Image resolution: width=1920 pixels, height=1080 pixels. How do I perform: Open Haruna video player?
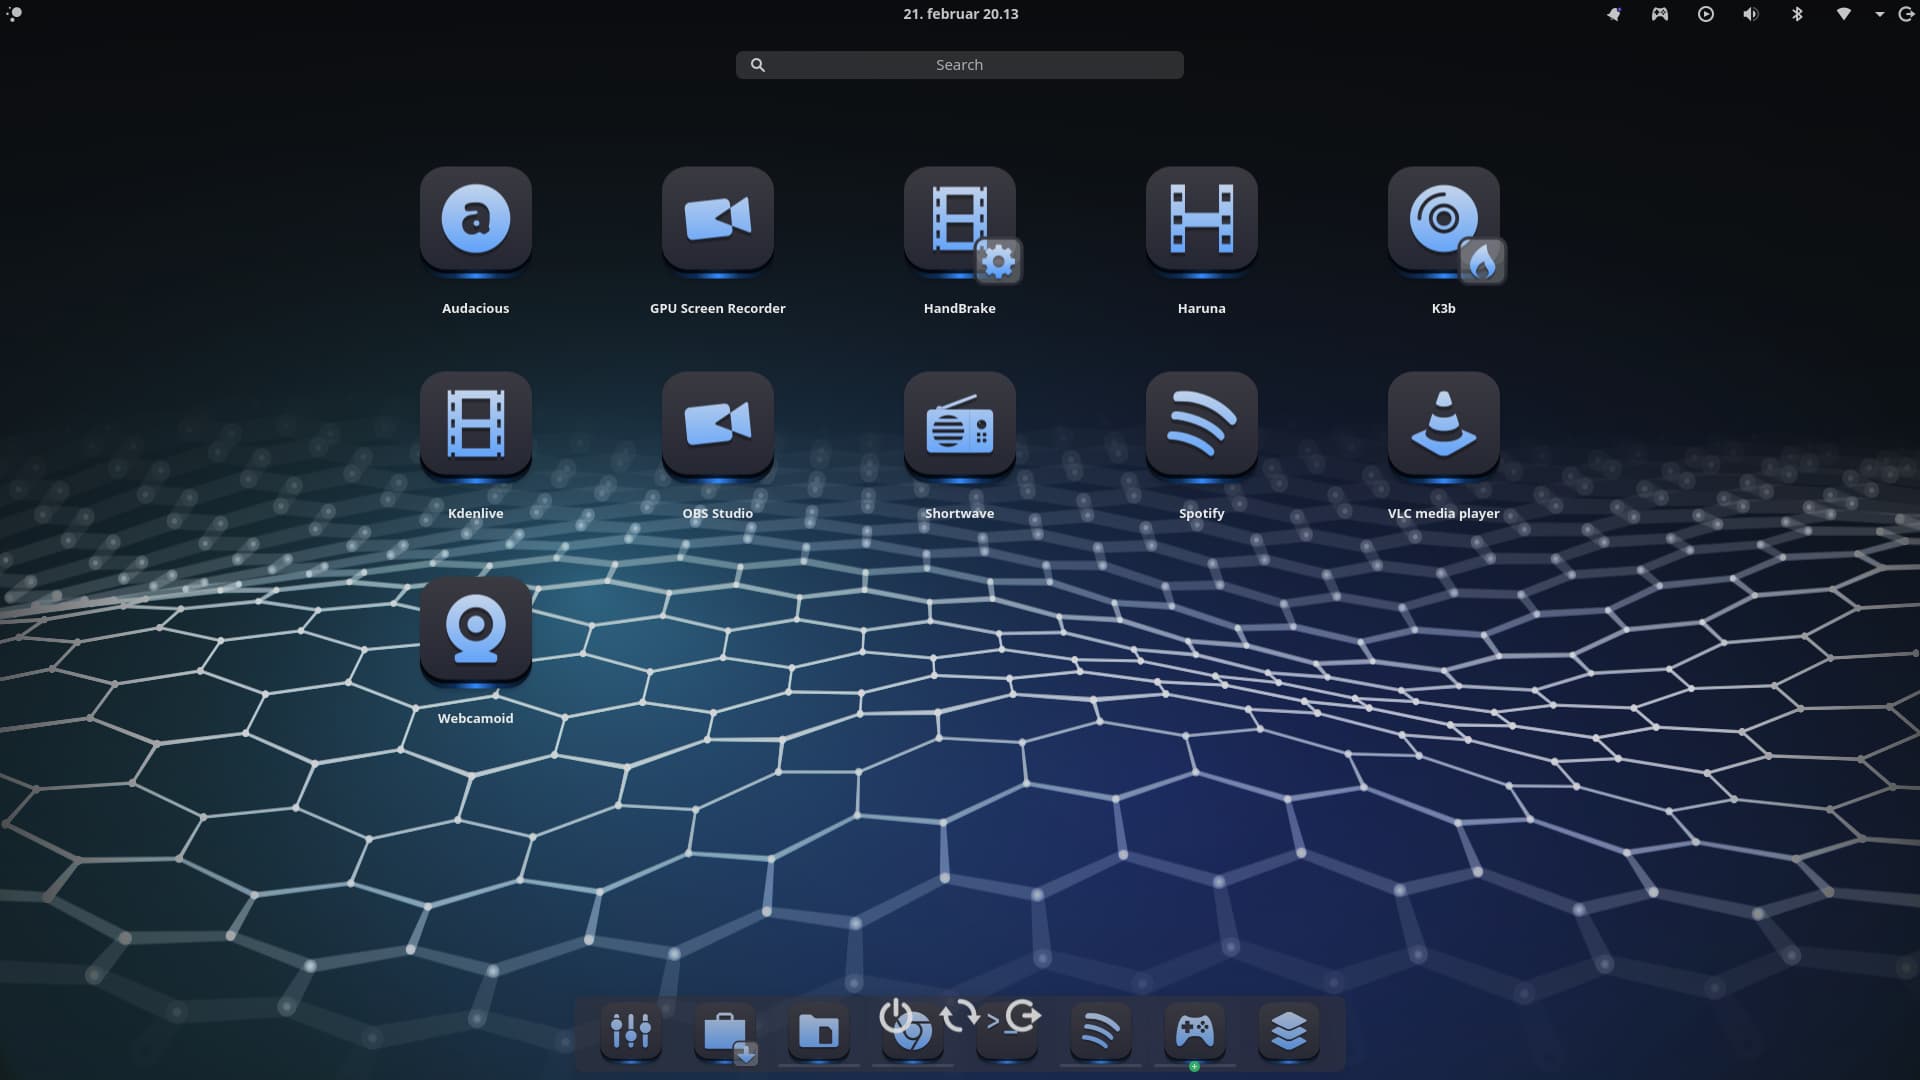pos(1202,219)
